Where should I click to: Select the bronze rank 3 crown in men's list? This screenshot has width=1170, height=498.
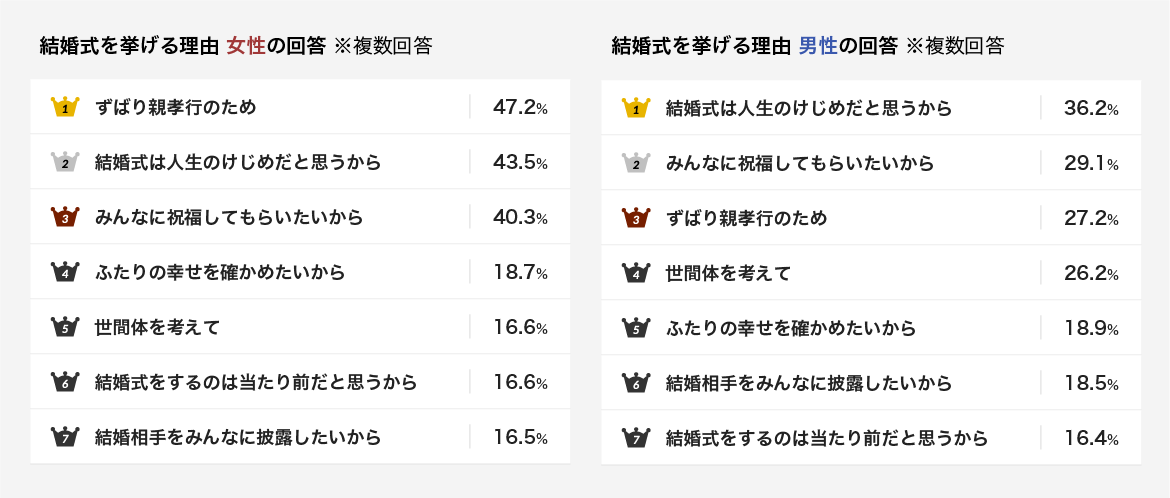tap(636, 218)
